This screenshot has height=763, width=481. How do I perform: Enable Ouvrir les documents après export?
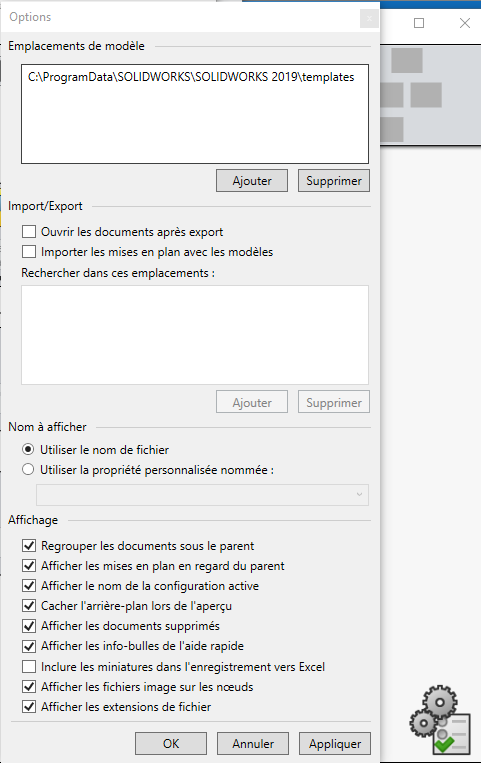tap(29, 232)
